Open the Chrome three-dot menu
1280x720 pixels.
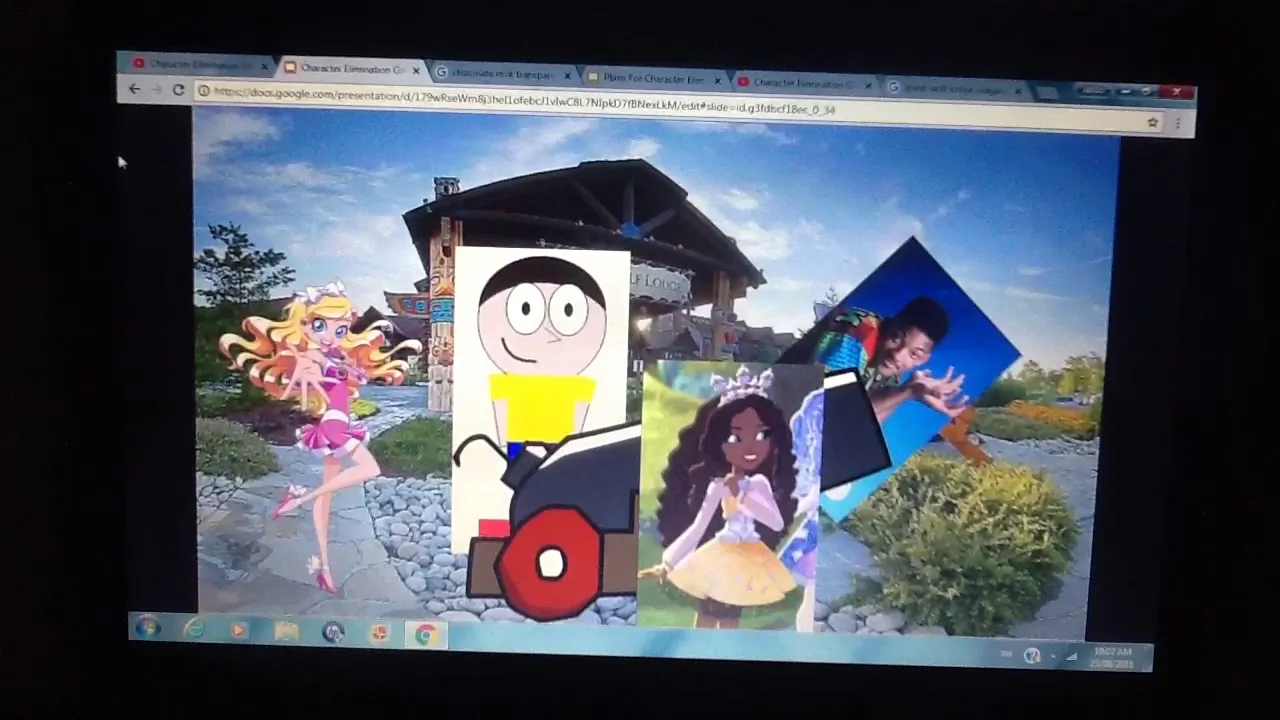1178,123
